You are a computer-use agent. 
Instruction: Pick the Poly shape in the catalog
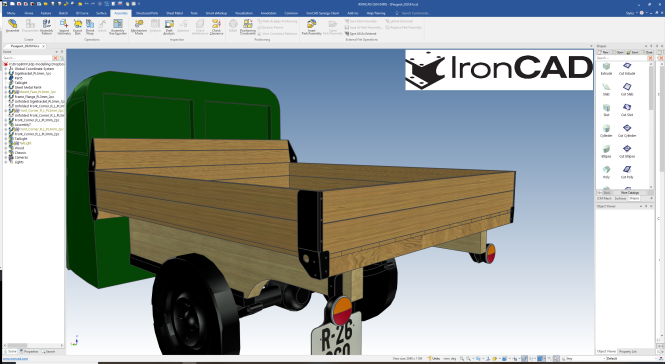(x=606, y=172)
